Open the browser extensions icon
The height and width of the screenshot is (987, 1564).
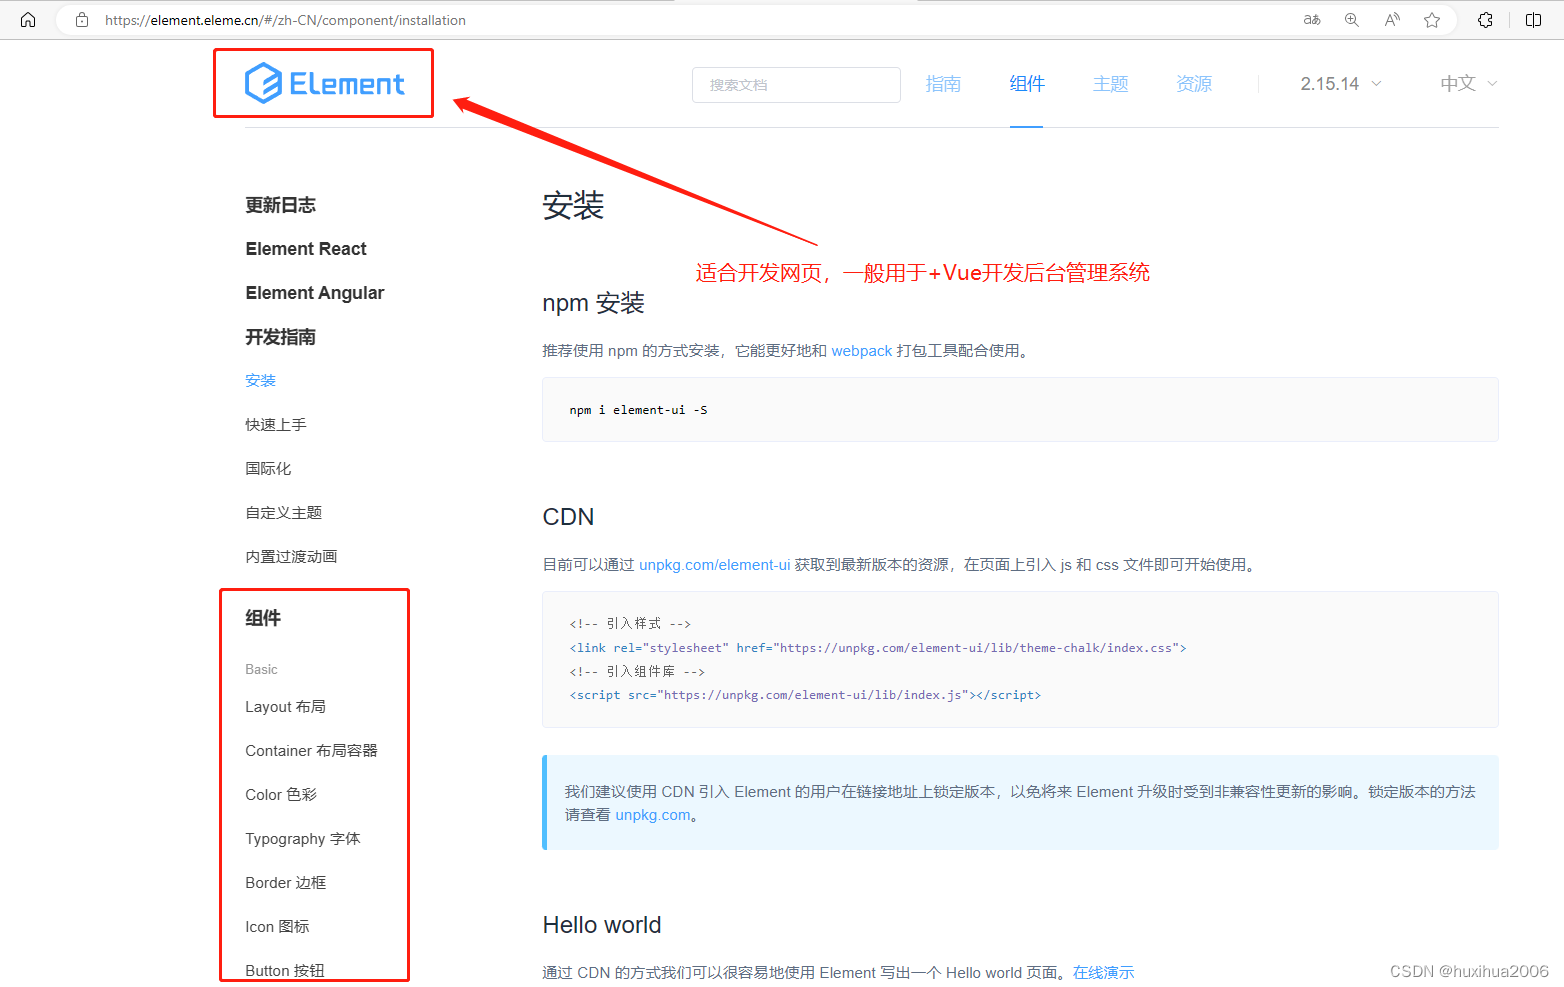1486,20
